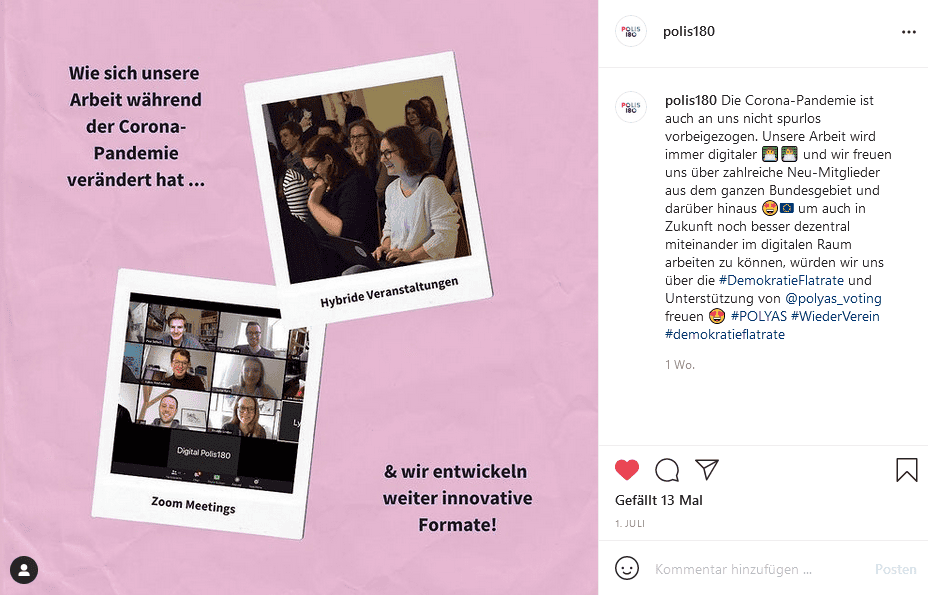Open the lowercase #demokratieflatrate hashtag
The image size is (928, 595).
tap(724, 335)
